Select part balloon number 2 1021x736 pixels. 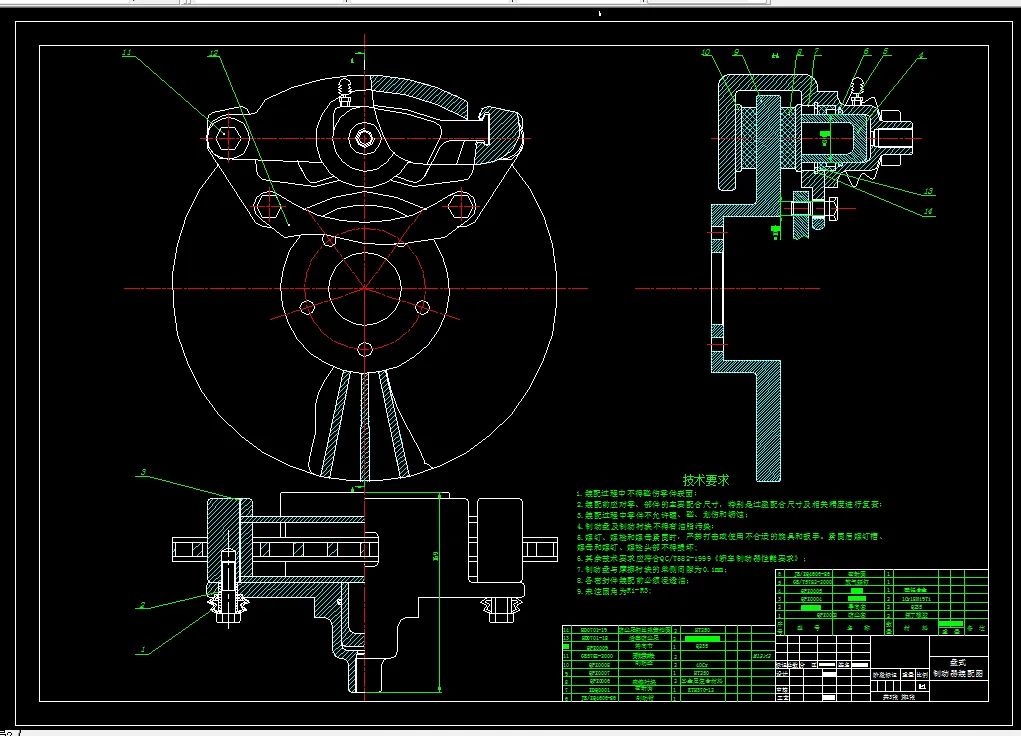point(143,605)
